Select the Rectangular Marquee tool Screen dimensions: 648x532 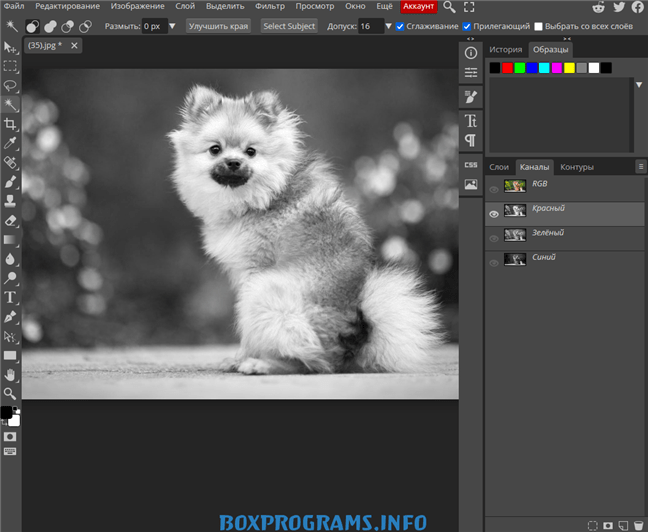click(x=10, y=66)
